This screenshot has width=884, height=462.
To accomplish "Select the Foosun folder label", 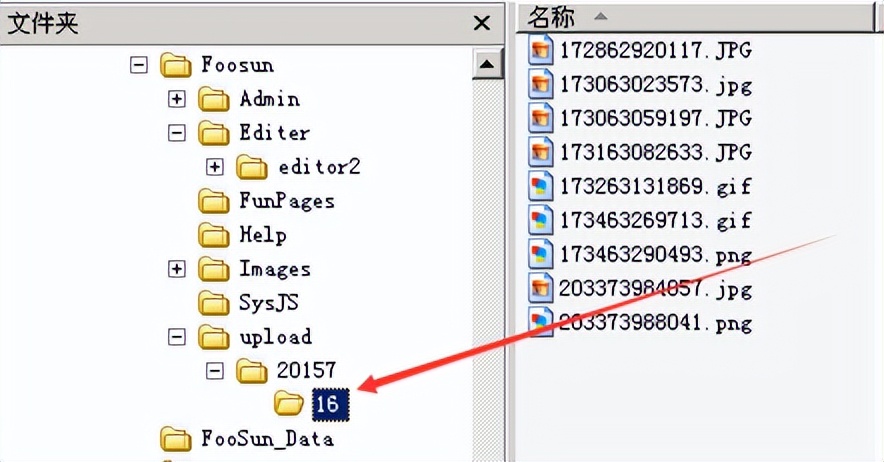I will point(237,65).
